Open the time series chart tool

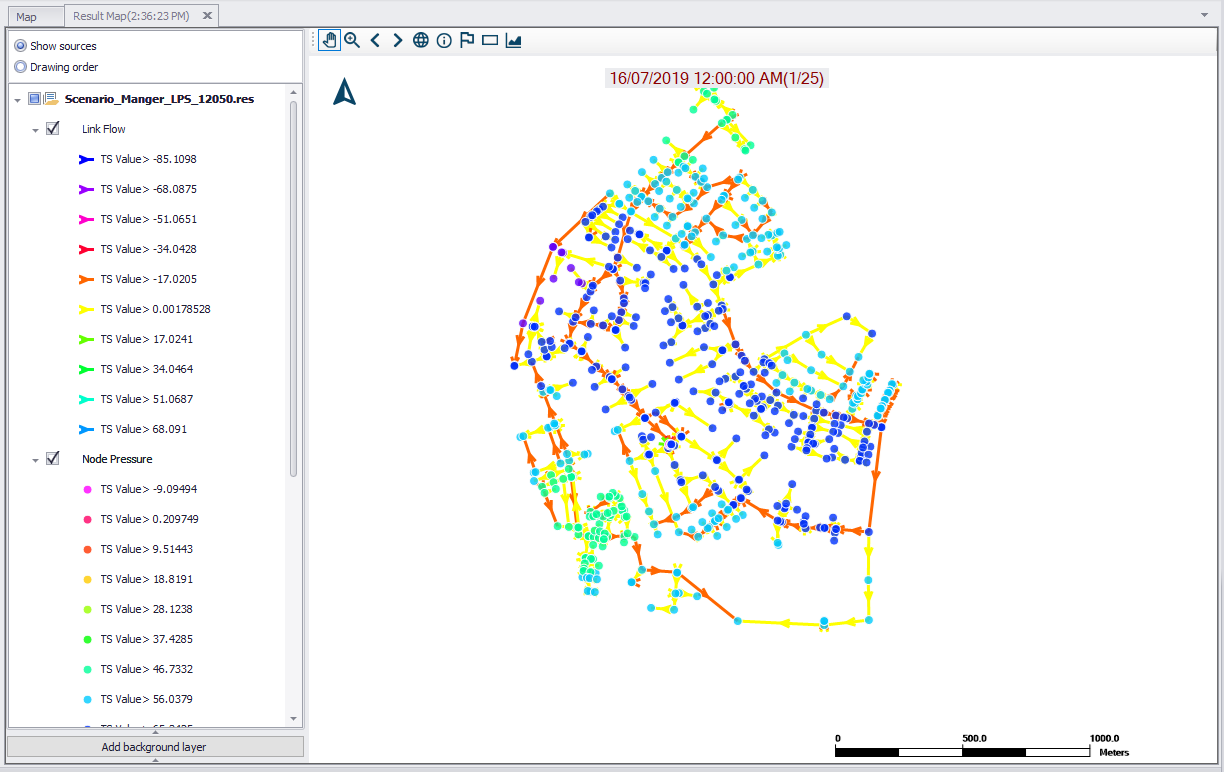point(513,40)
